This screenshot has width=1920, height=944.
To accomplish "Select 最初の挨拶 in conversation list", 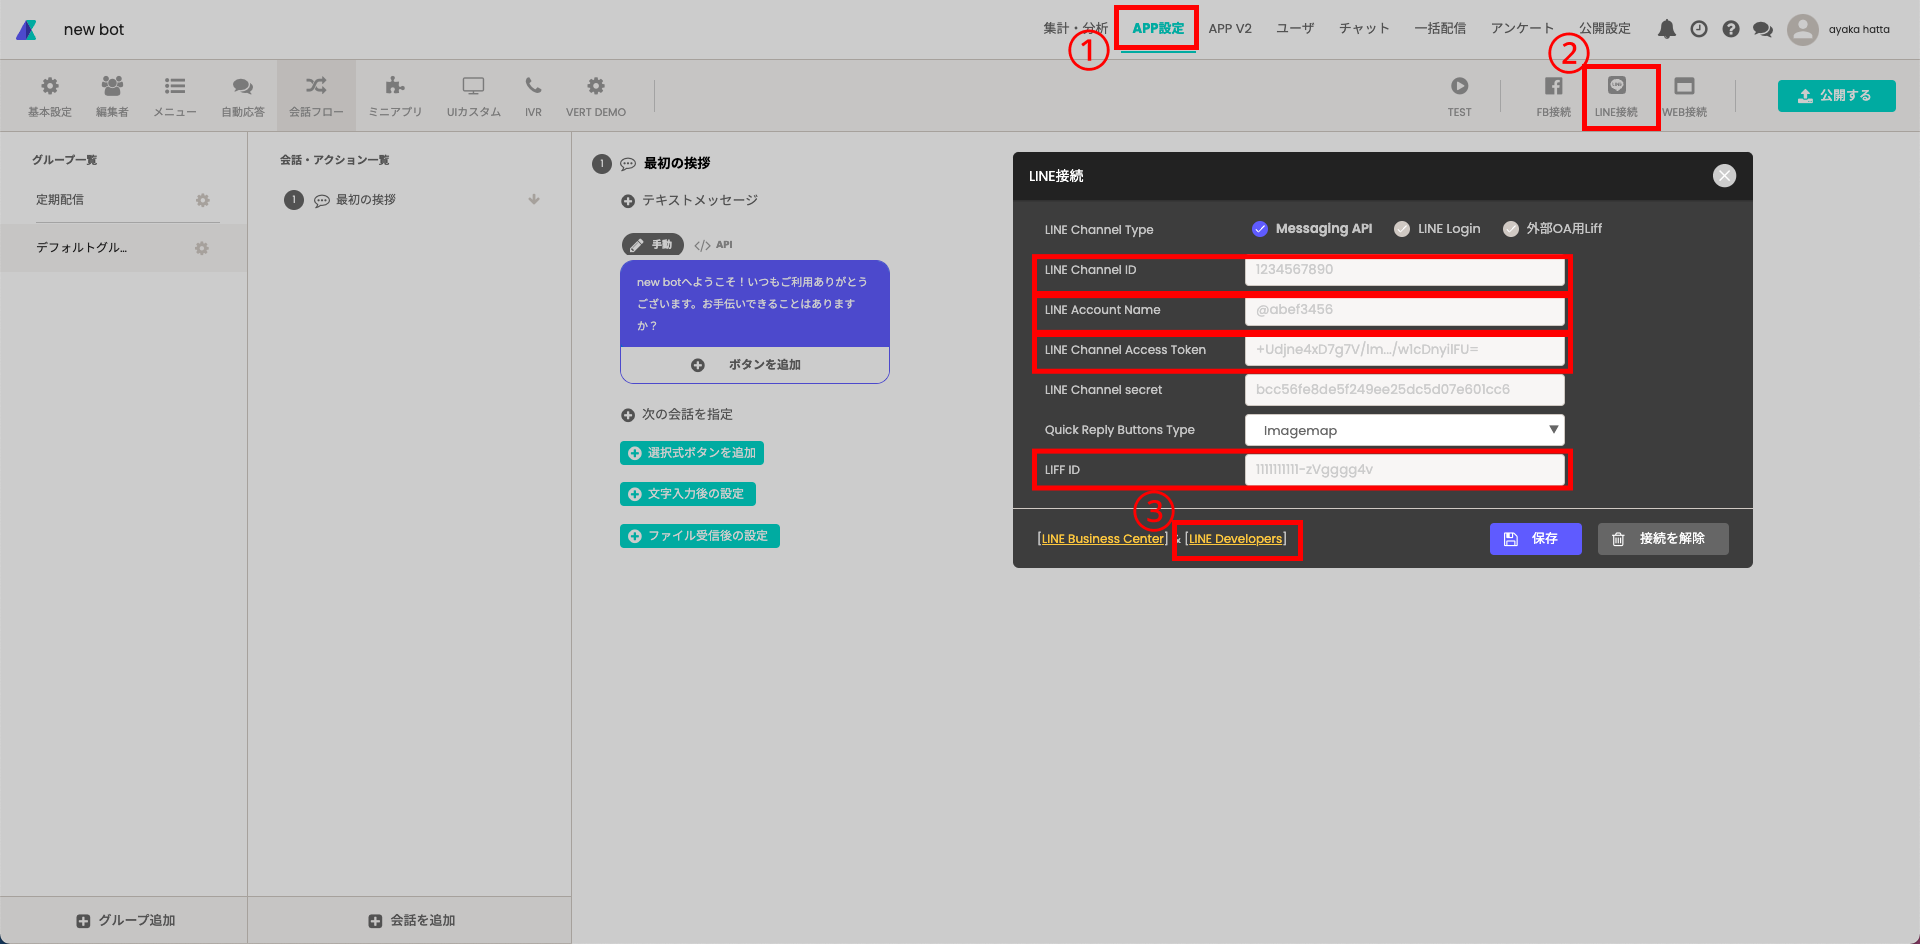I will 366,200.
